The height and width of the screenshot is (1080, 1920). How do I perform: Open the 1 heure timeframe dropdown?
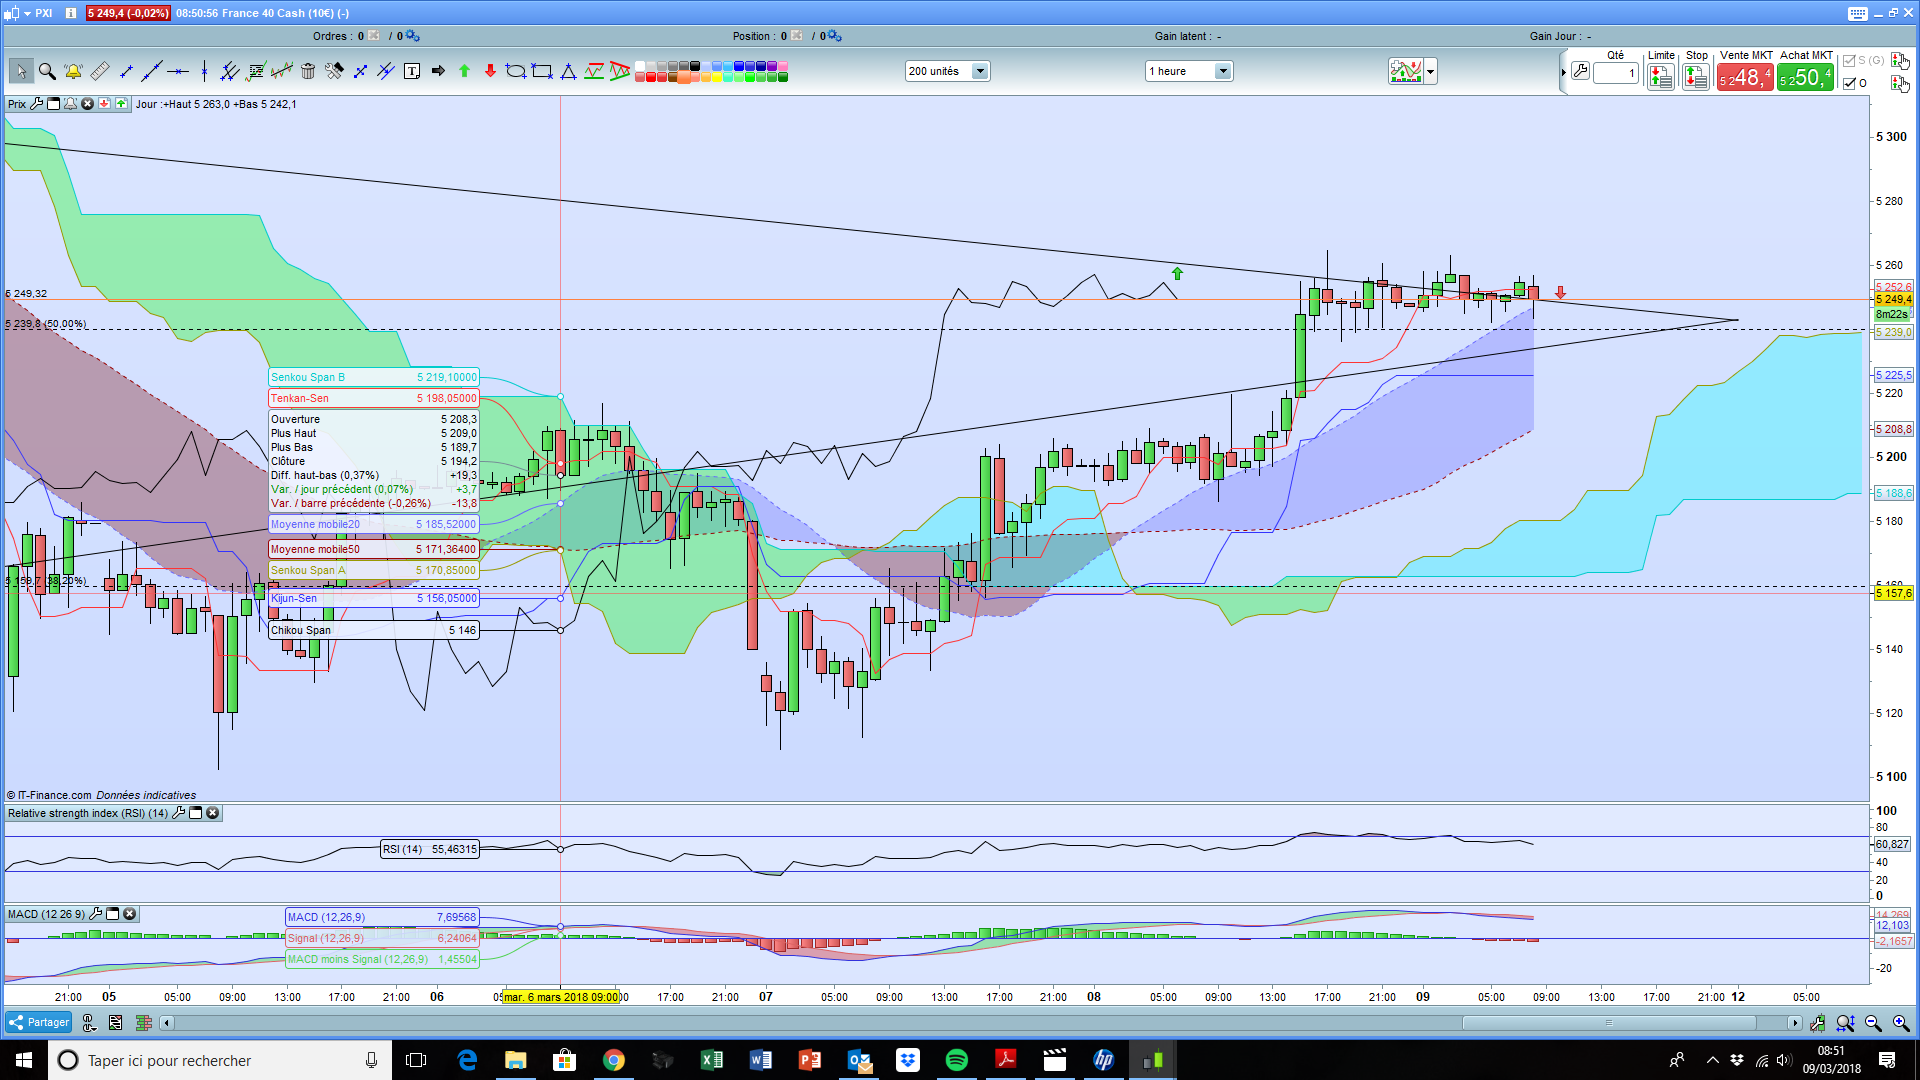(x=1189, y=71)
